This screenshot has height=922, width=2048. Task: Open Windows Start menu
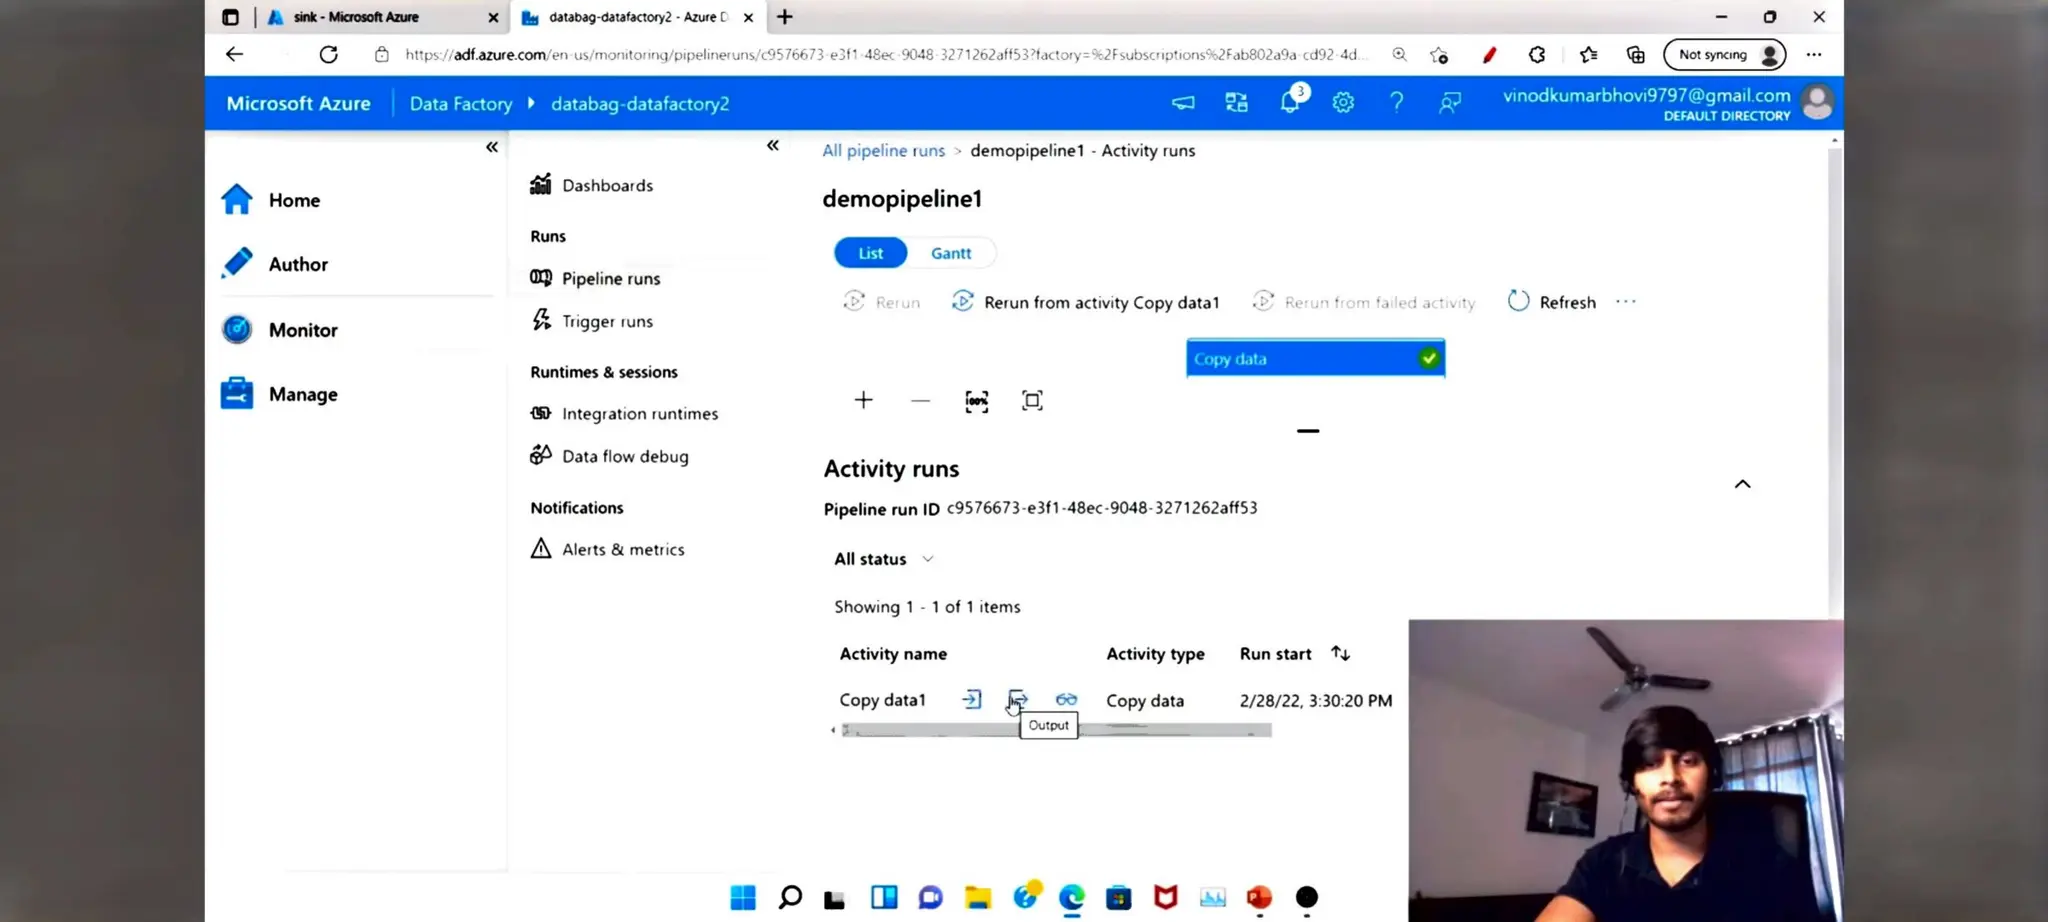click(x=743, y=897)
